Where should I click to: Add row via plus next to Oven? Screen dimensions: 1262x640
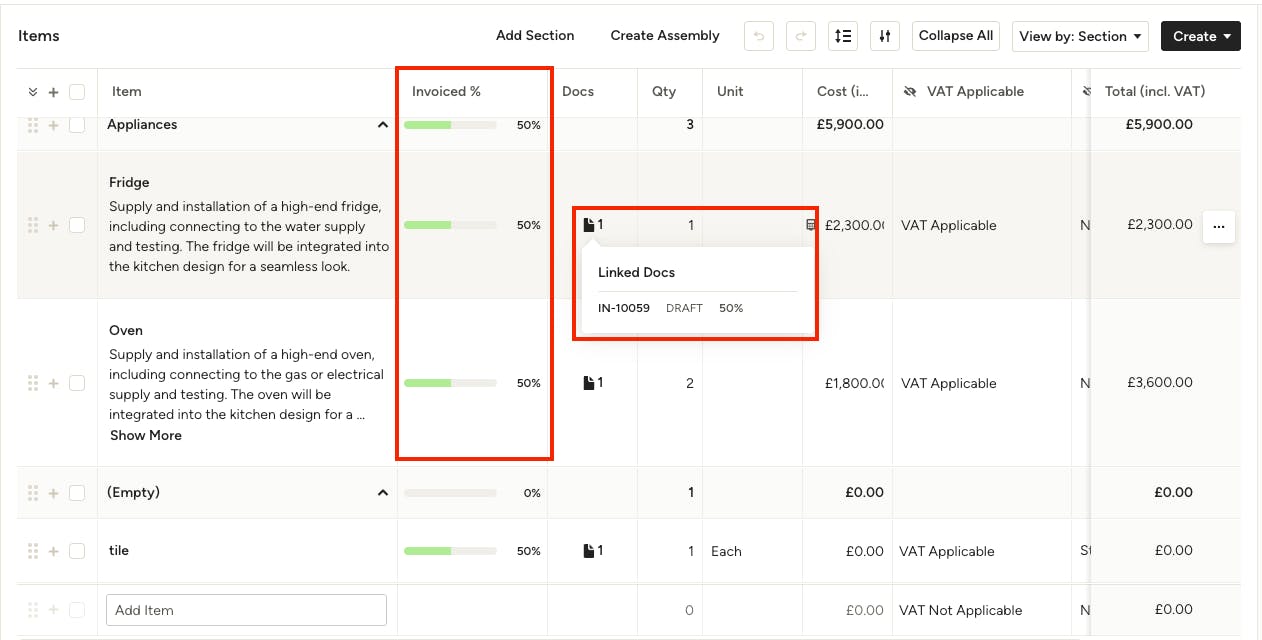coord(54,383)
